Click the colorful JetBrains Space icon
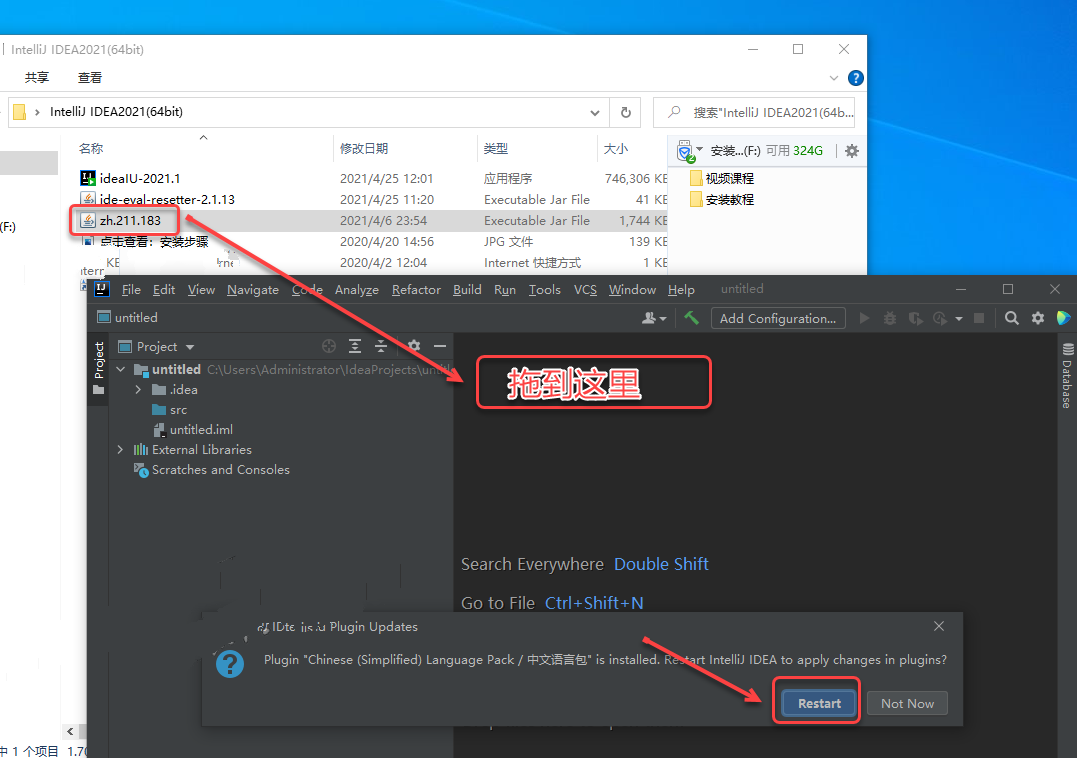Screen dimensions: 1077x758 [1063, 318]
